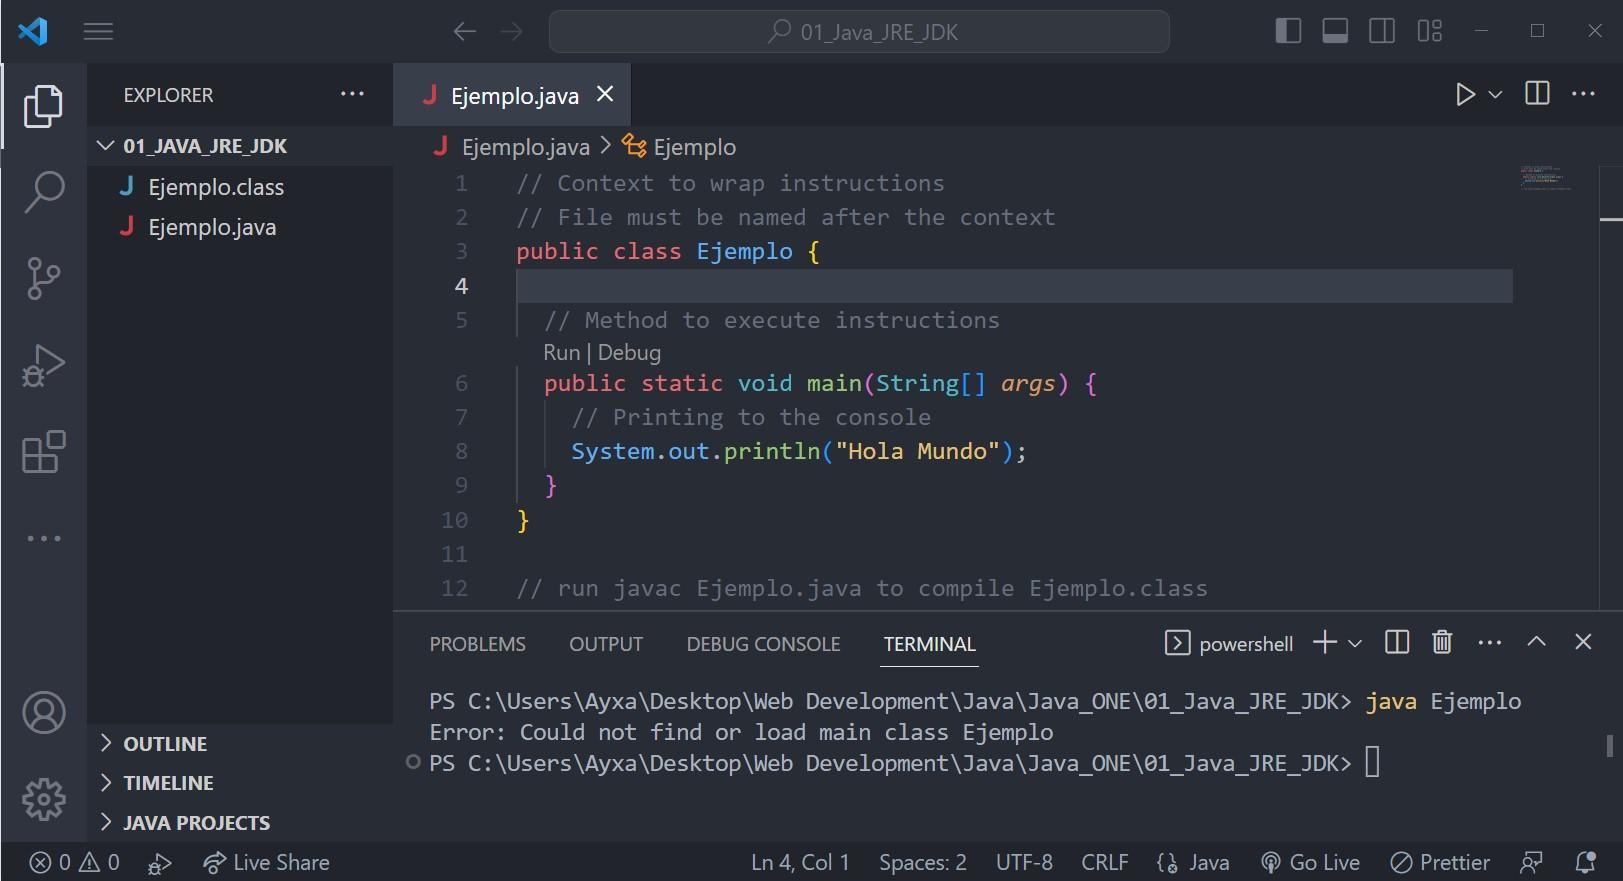Screen dimensions: 1623x881
Task: Expand the Java Projects section
Action: coord(240,823)
